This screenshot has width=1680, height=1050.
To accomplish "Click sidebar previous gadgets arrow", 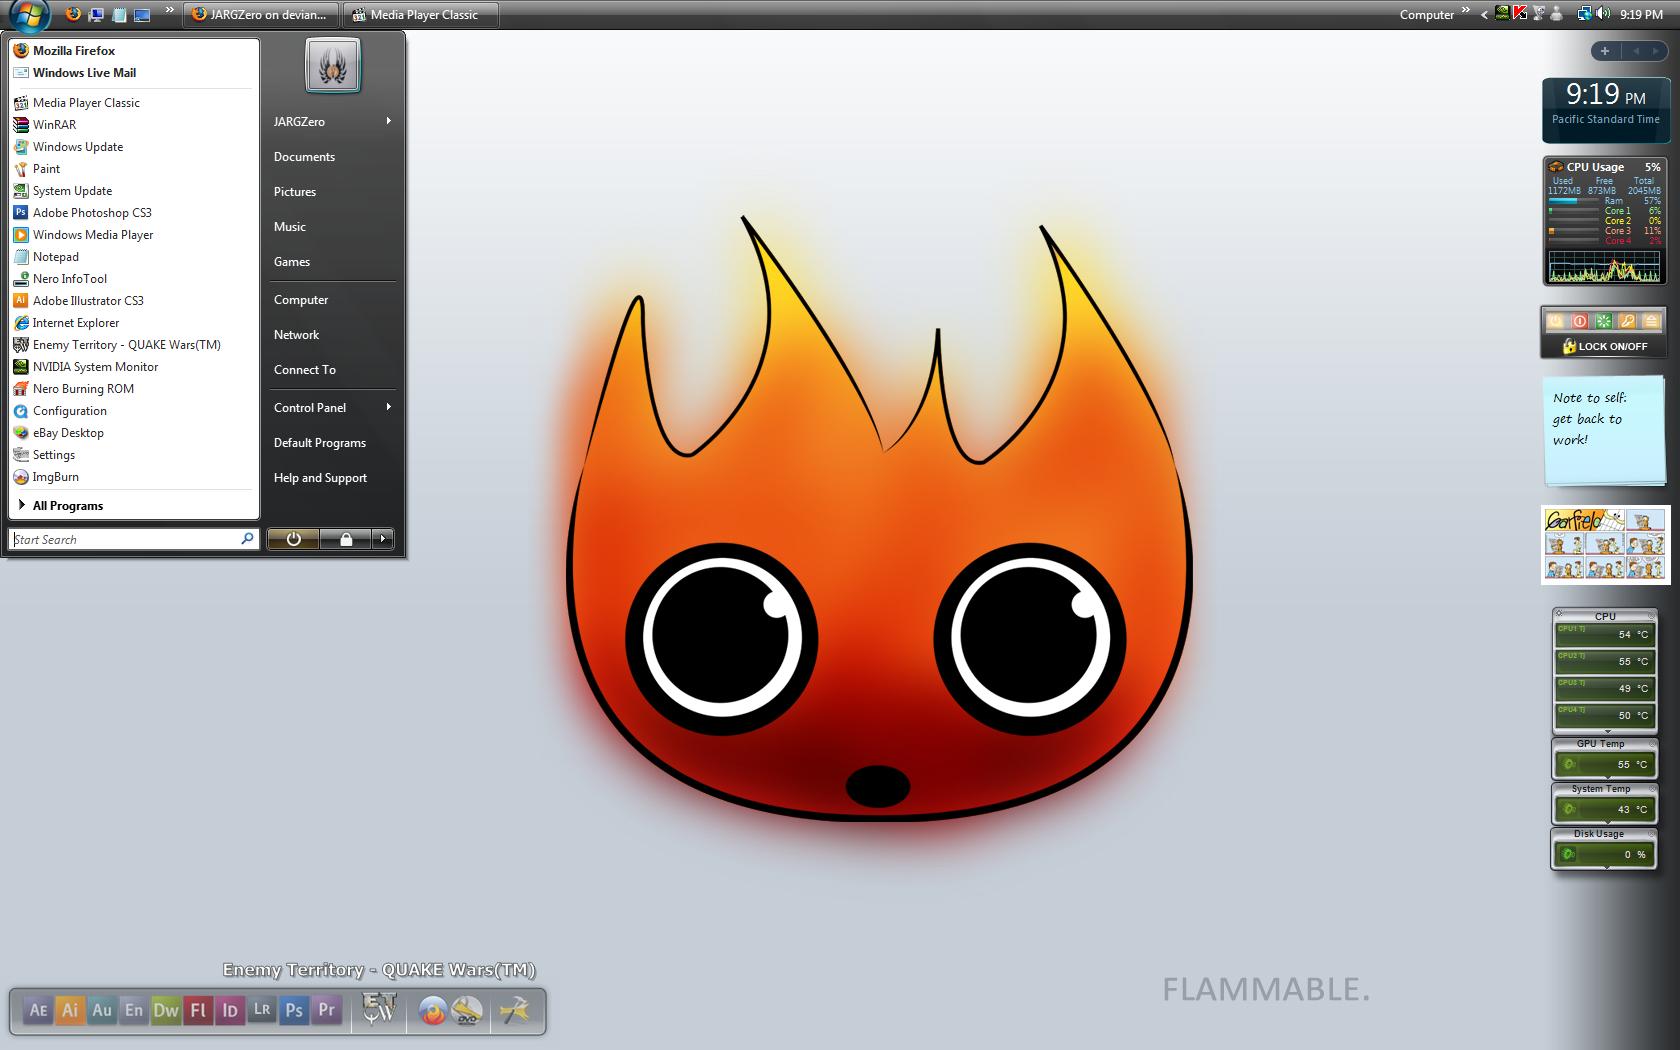I will click(1636, 51).
